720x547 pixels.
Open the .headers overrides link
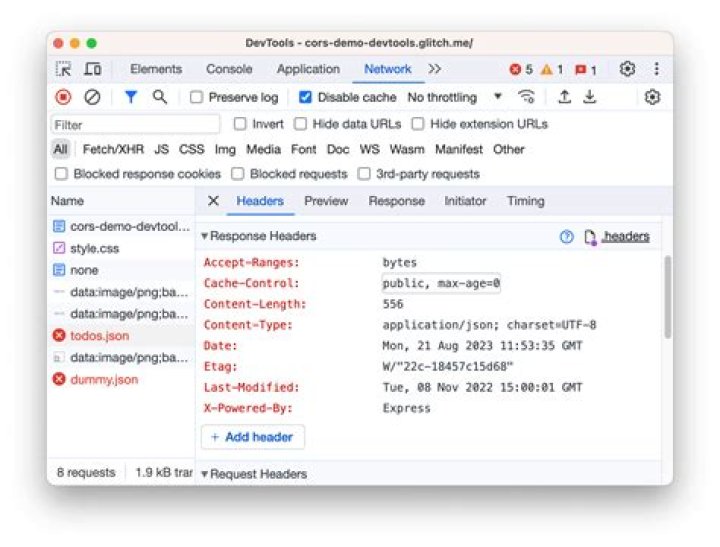click(x=625, y=237)
